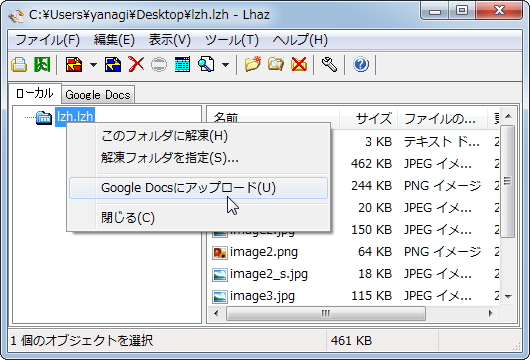Click the 64 KB size cell
The width and height of the screenshot is (530, 360).
coord(375,252)
